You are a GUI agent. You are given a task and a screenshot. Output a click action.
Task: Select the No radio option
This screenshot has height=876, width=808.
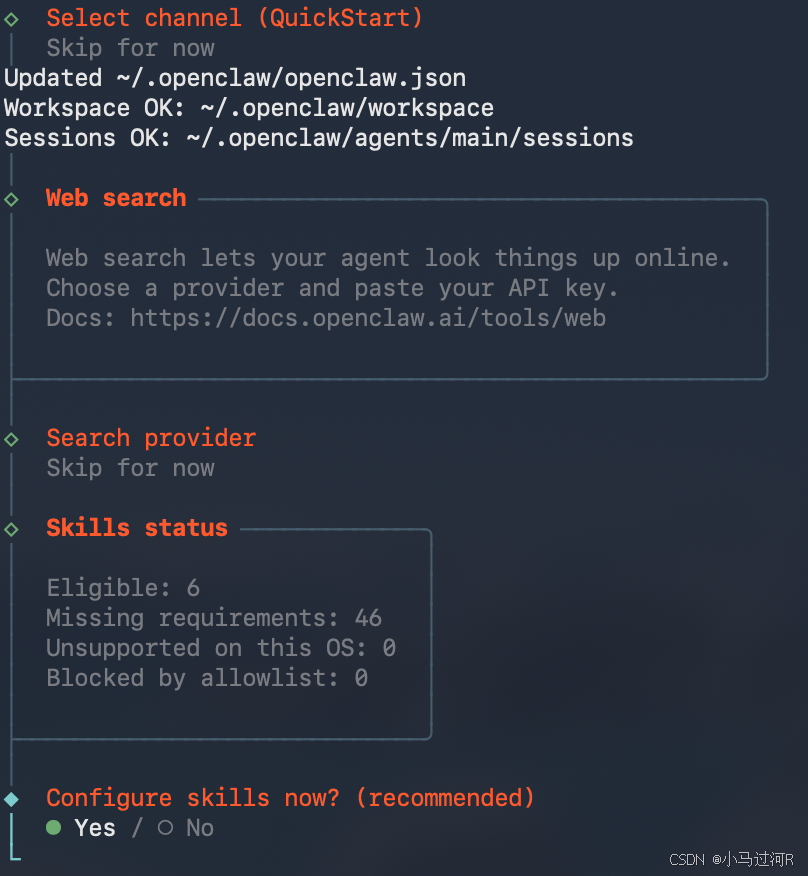click(186, 827)
